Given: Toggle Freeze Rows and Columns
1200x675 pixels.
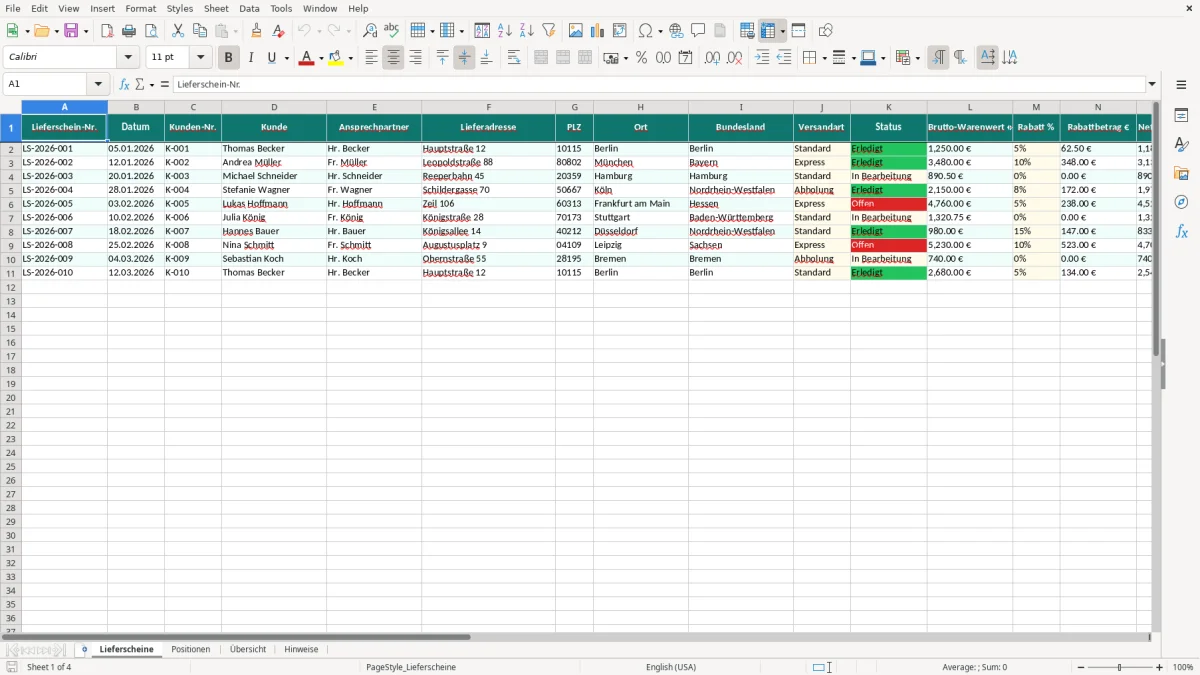Looking at the screenshot, I should 768,31.
